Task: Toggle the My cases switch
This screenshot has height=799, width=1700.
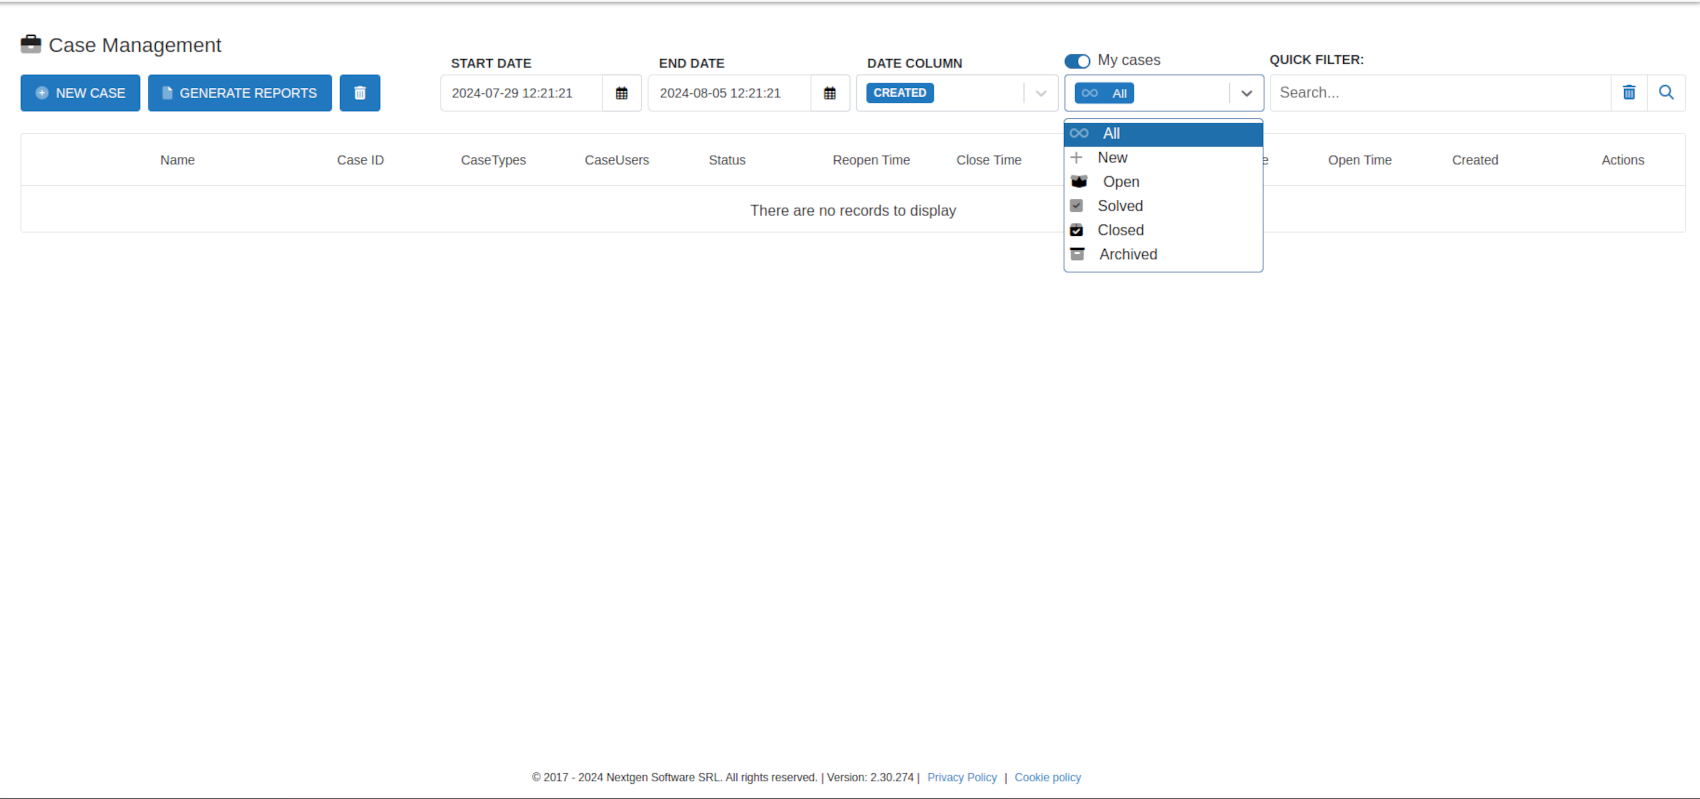Action: (1077, 61)
